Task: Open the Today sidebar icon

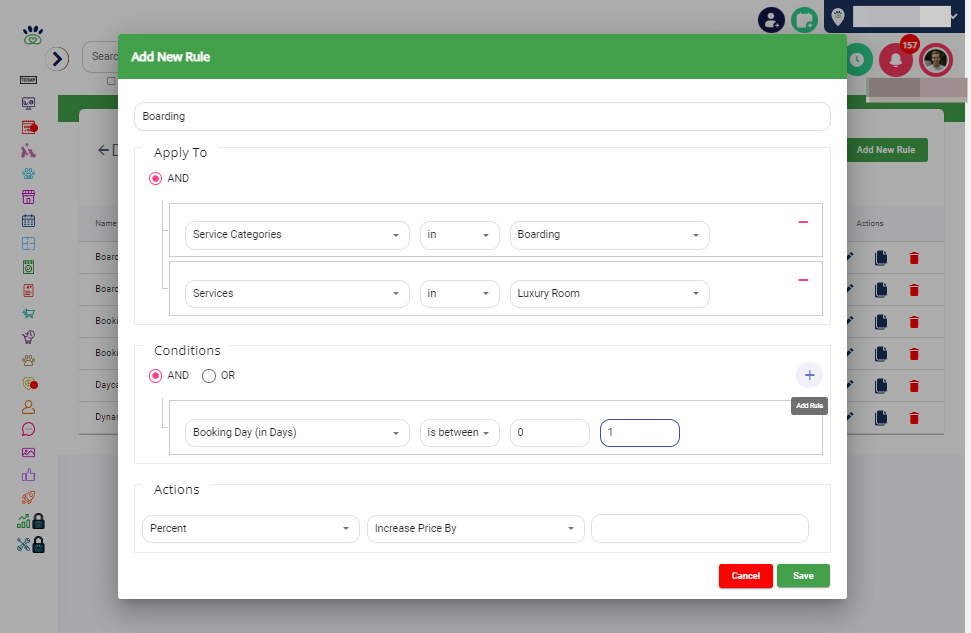Action: click(28, 80)
